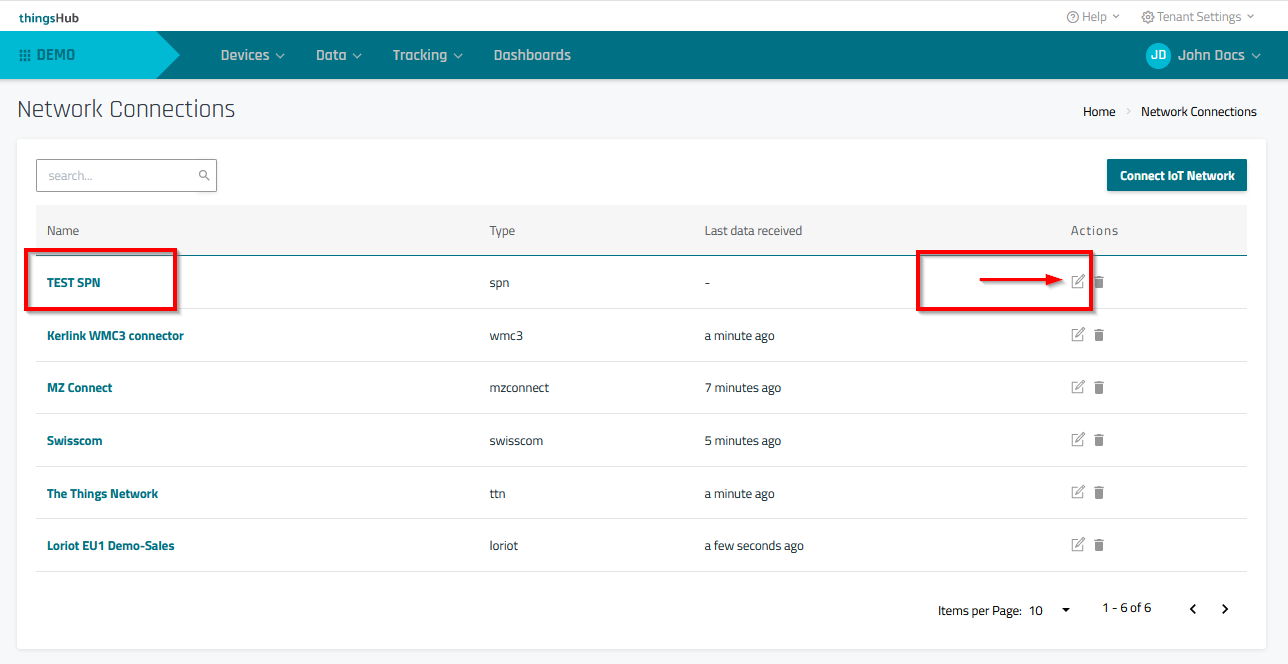1288x664 pixels.
Task: Click the '1 - 6 of 6' label
Action: (x=1127, y=608)
